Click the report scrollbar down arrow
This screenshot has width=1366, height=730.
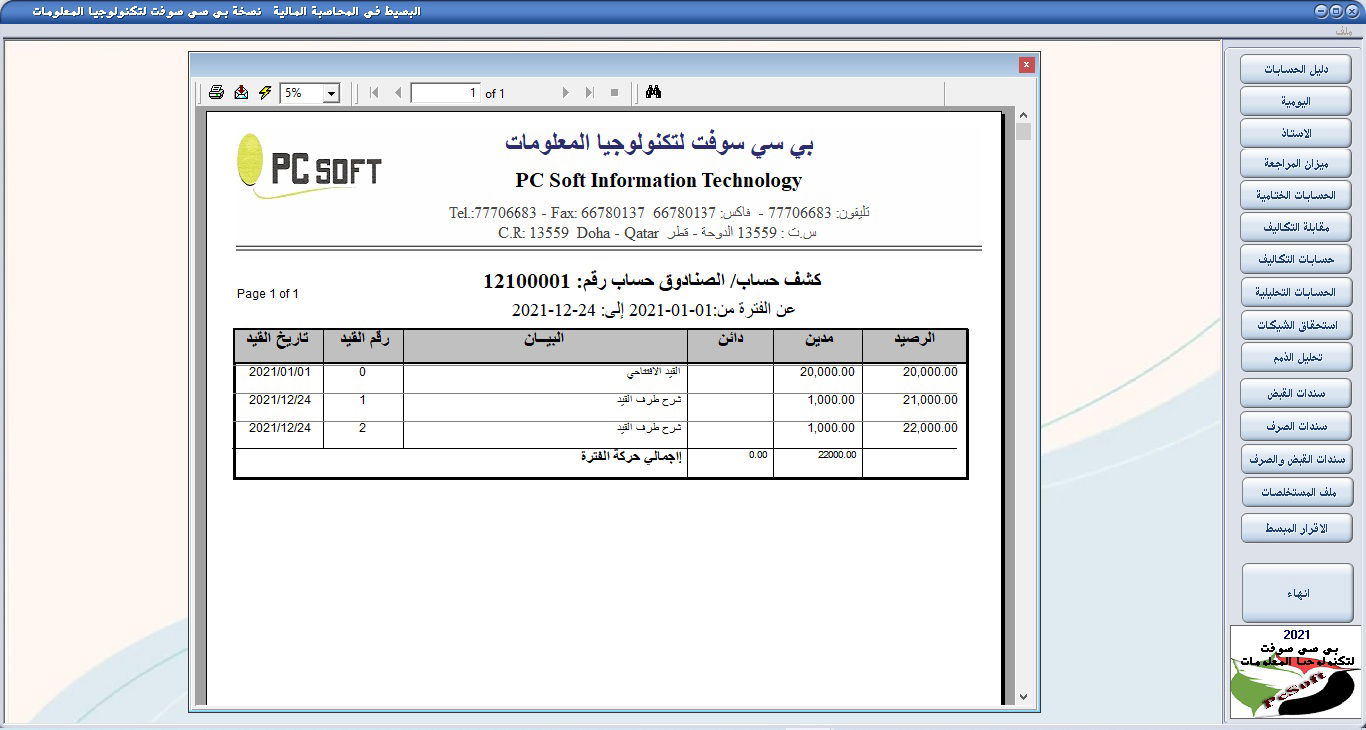pyautogui.click(x=1023, y=696)
